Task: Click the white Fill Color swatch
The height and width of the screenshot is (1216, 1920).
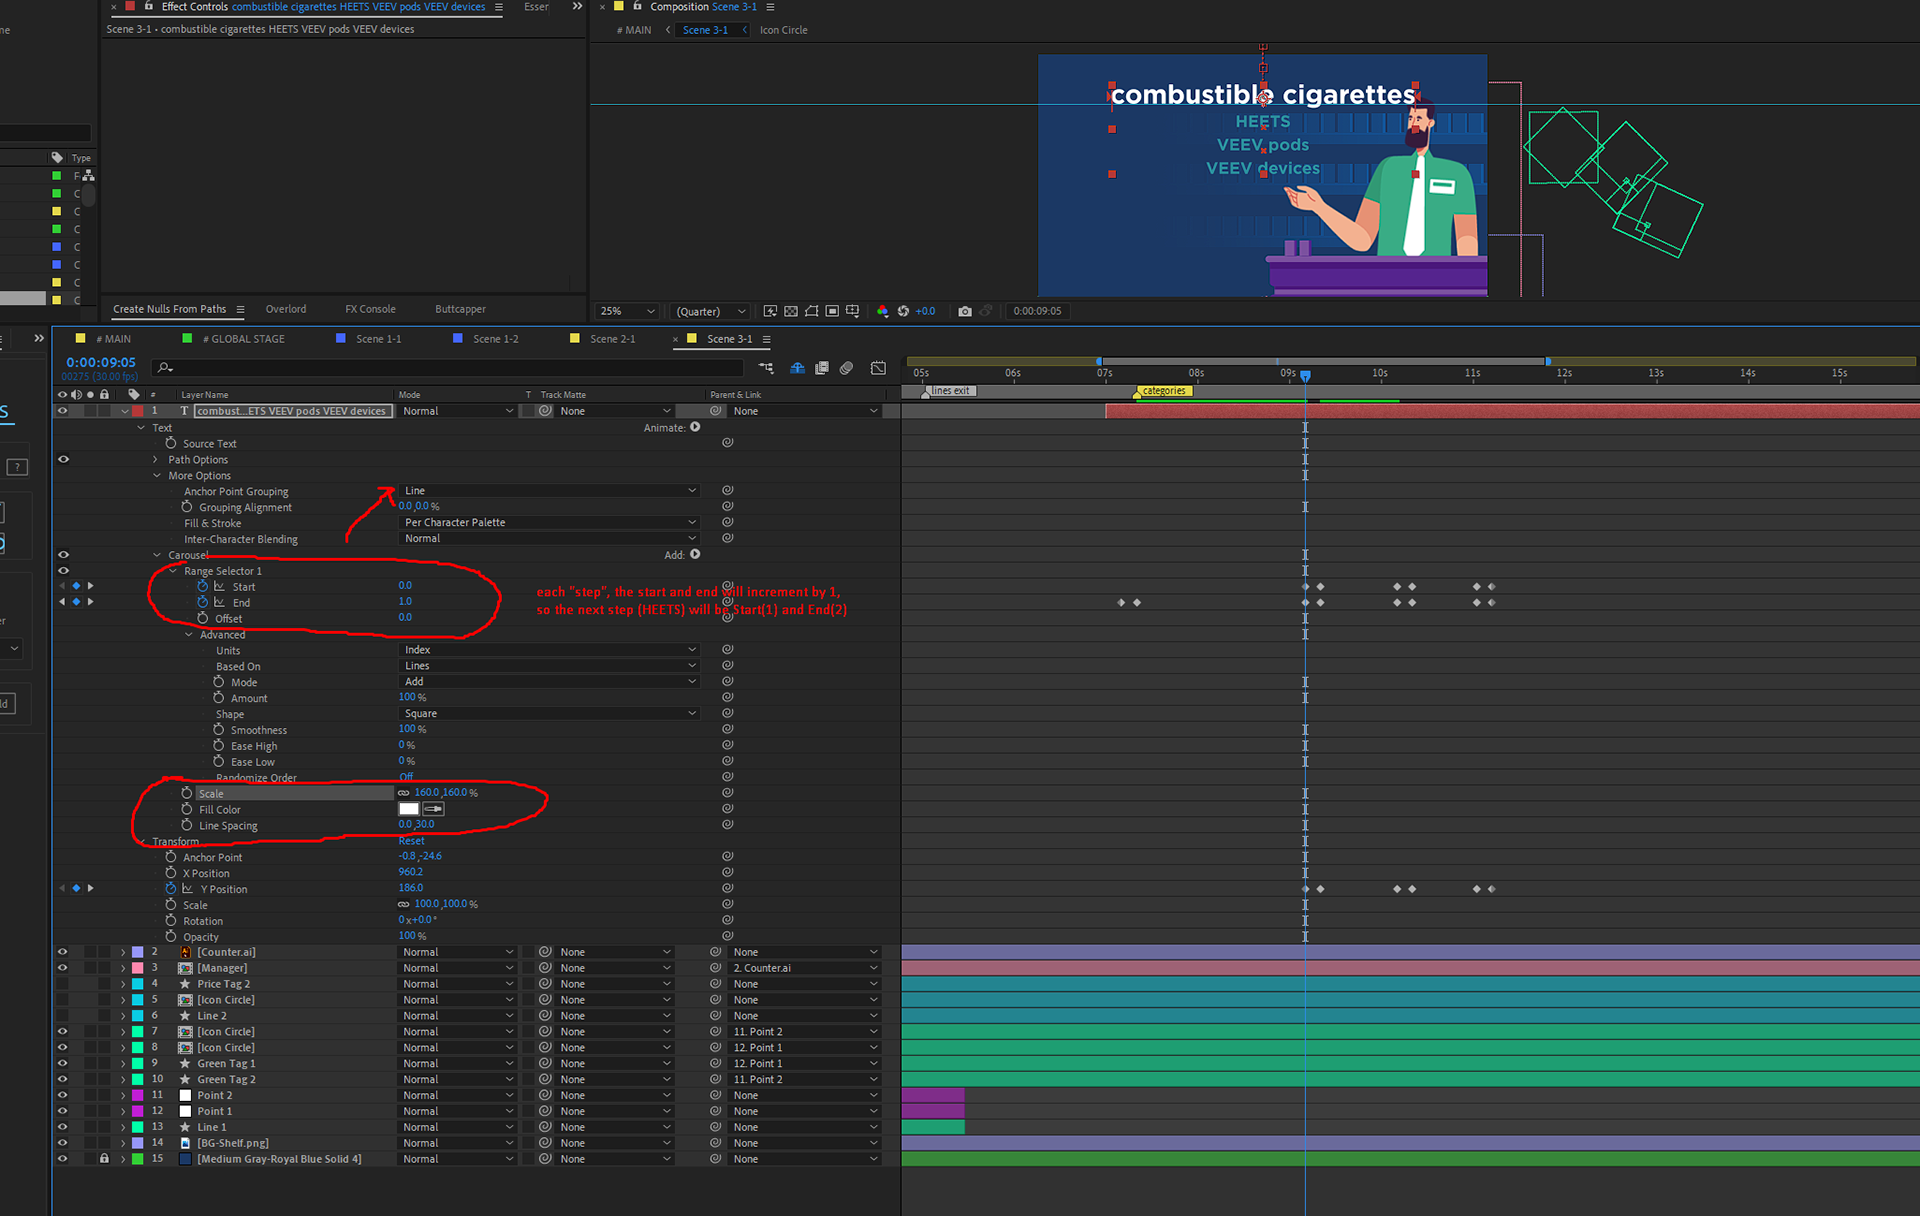Action: tap(409, 809)
